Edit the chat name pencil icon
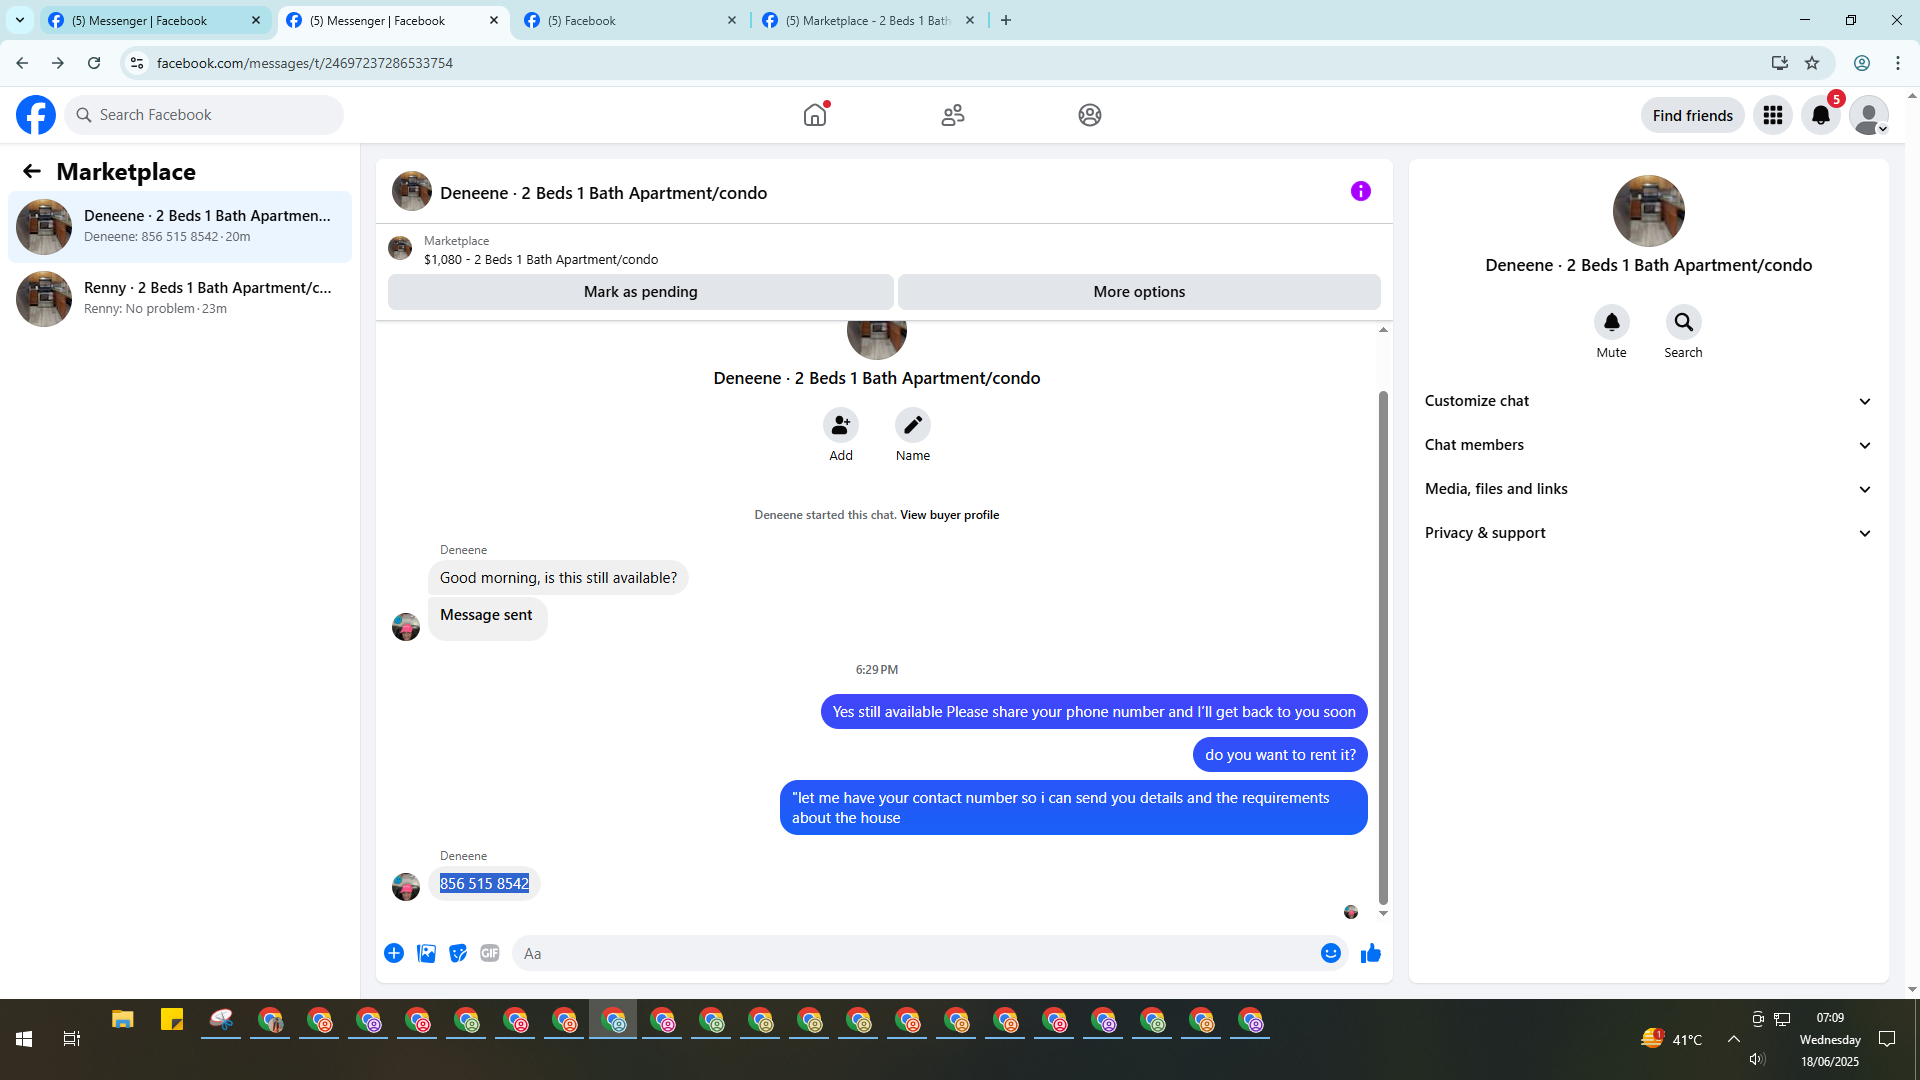Screen dimensions: 1920x1080 tap(913, 425)
